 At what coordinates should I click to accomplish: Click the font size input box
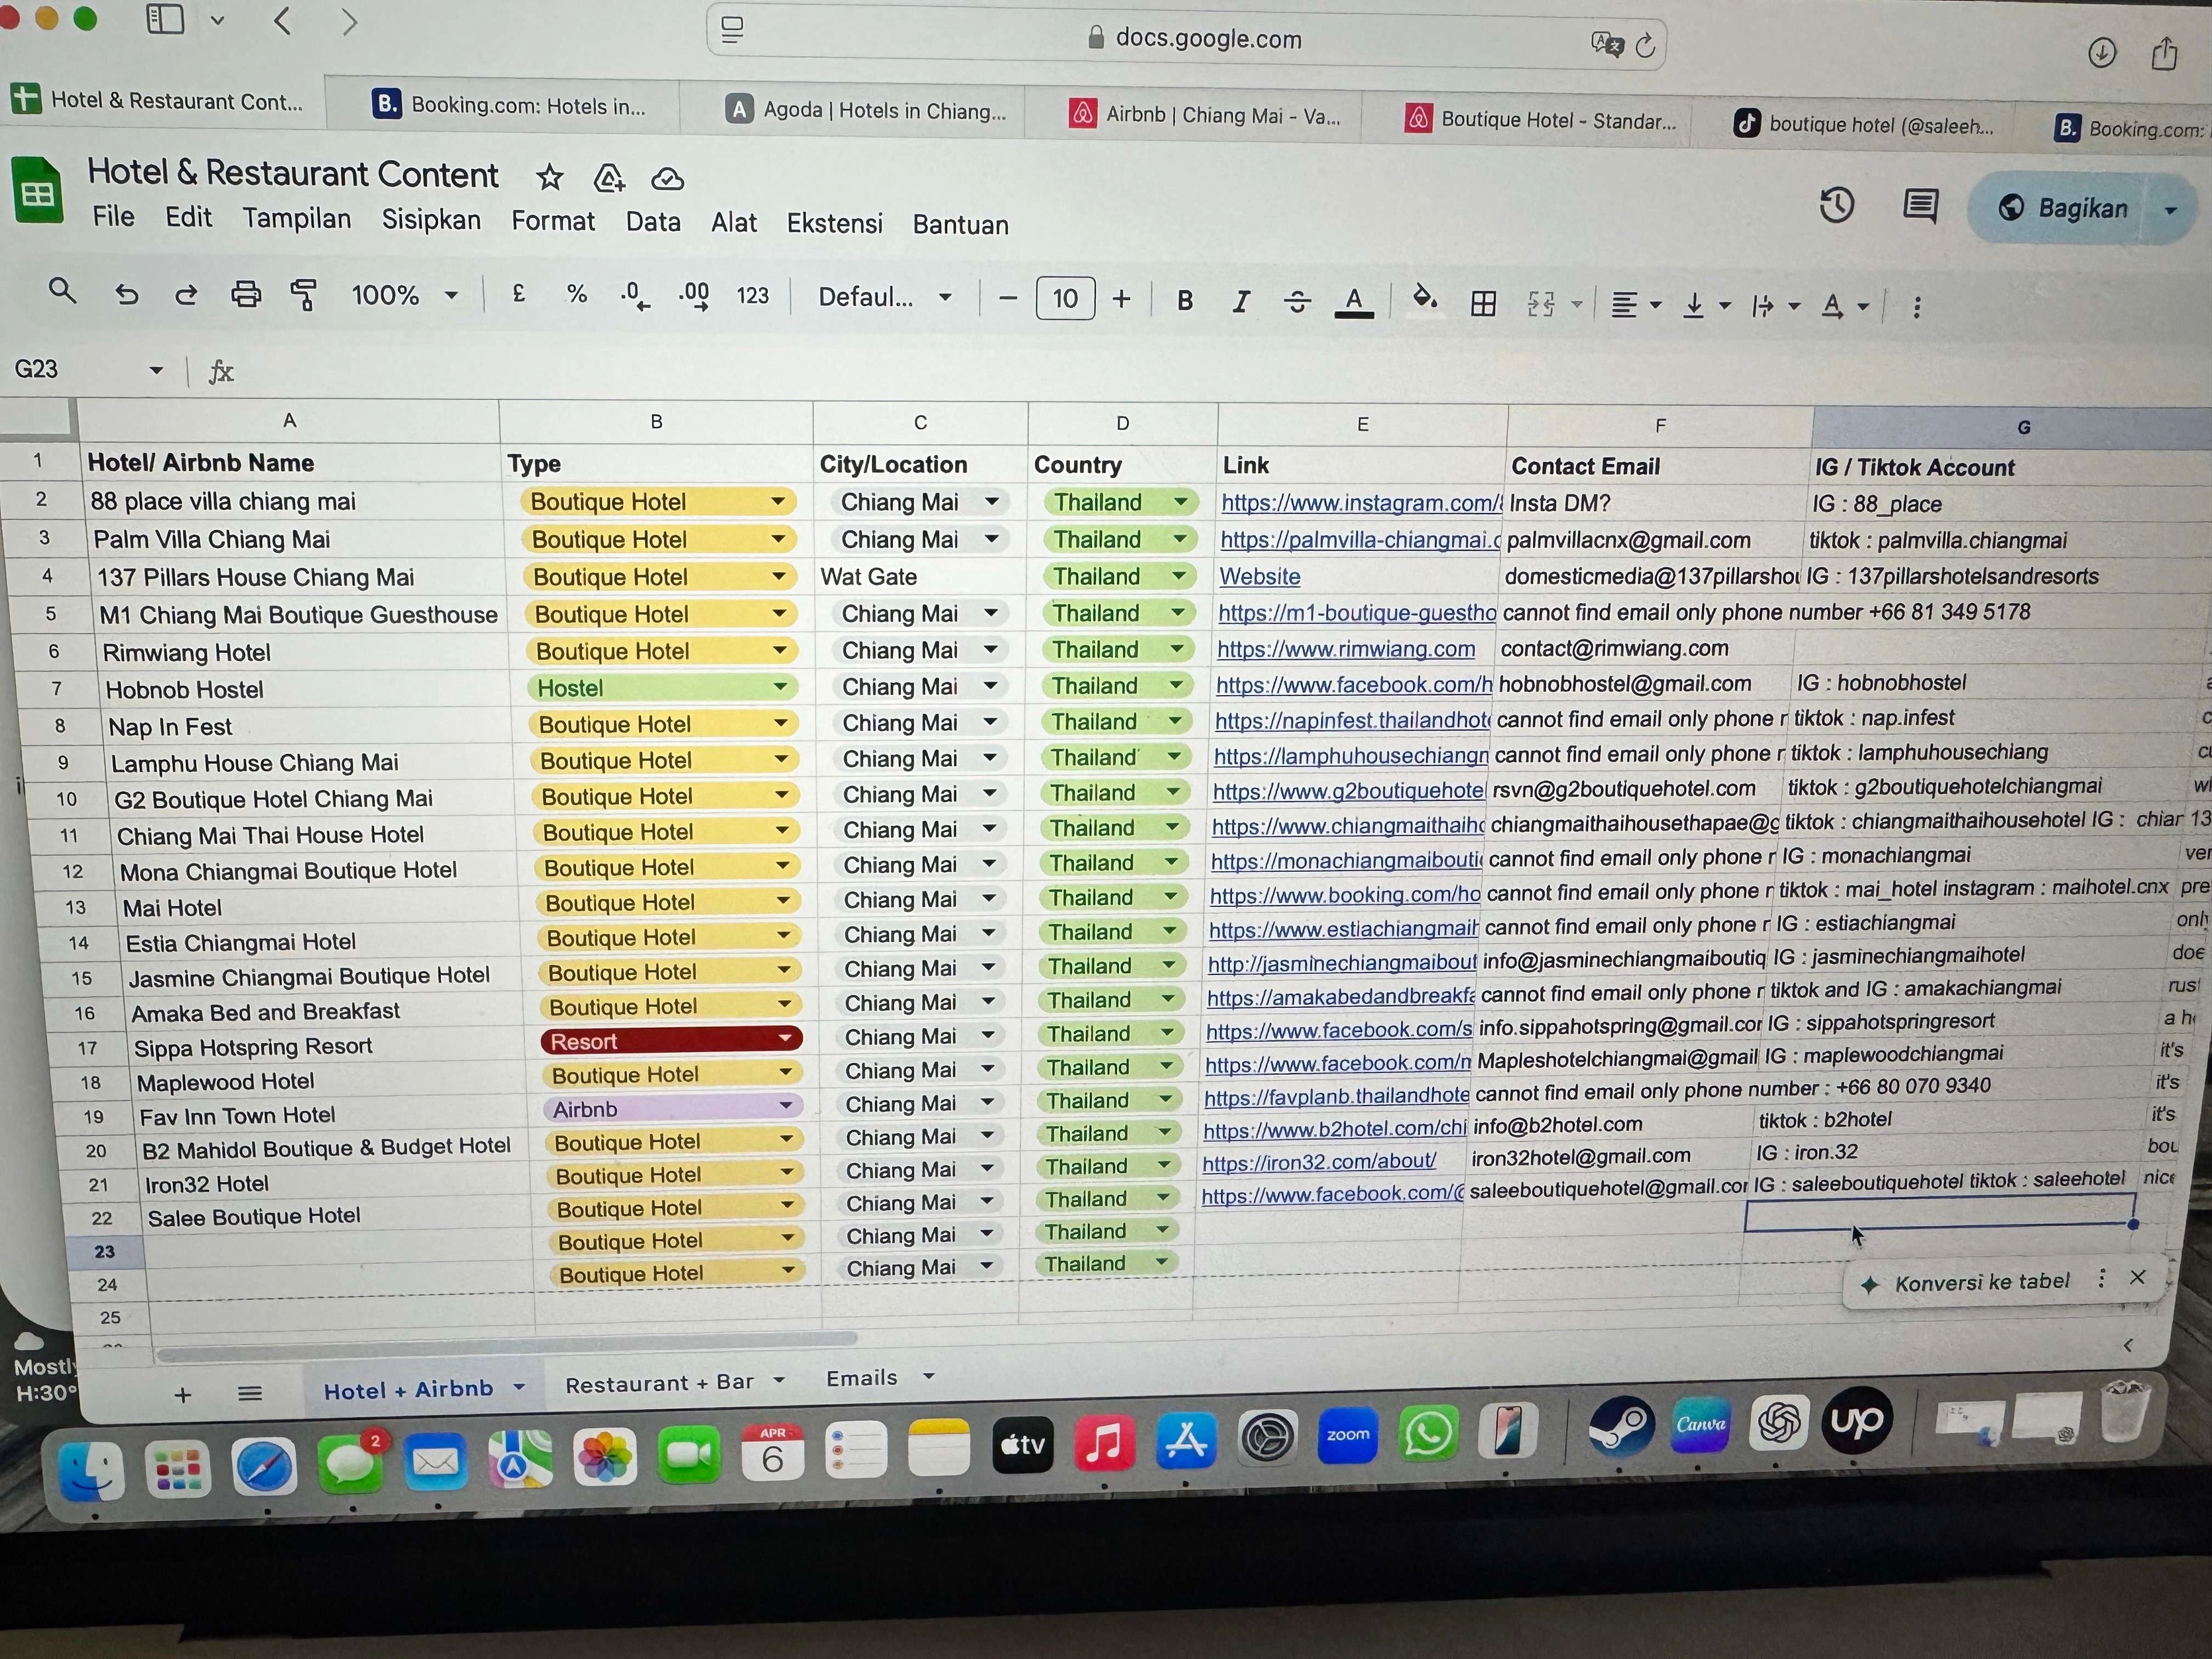1065,298
